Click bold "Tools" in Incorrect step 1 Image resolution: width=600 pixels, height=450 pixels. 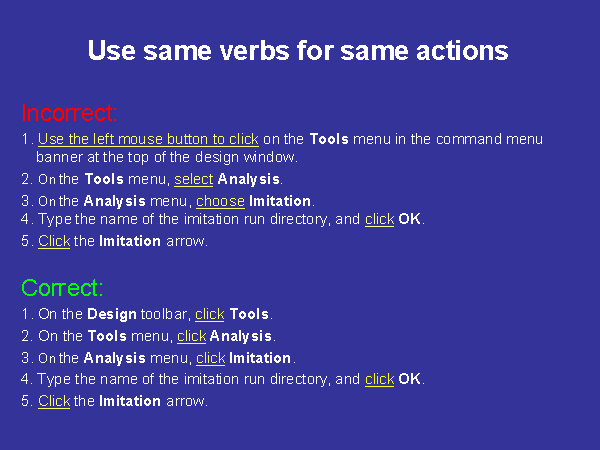[x=328, y=139]
